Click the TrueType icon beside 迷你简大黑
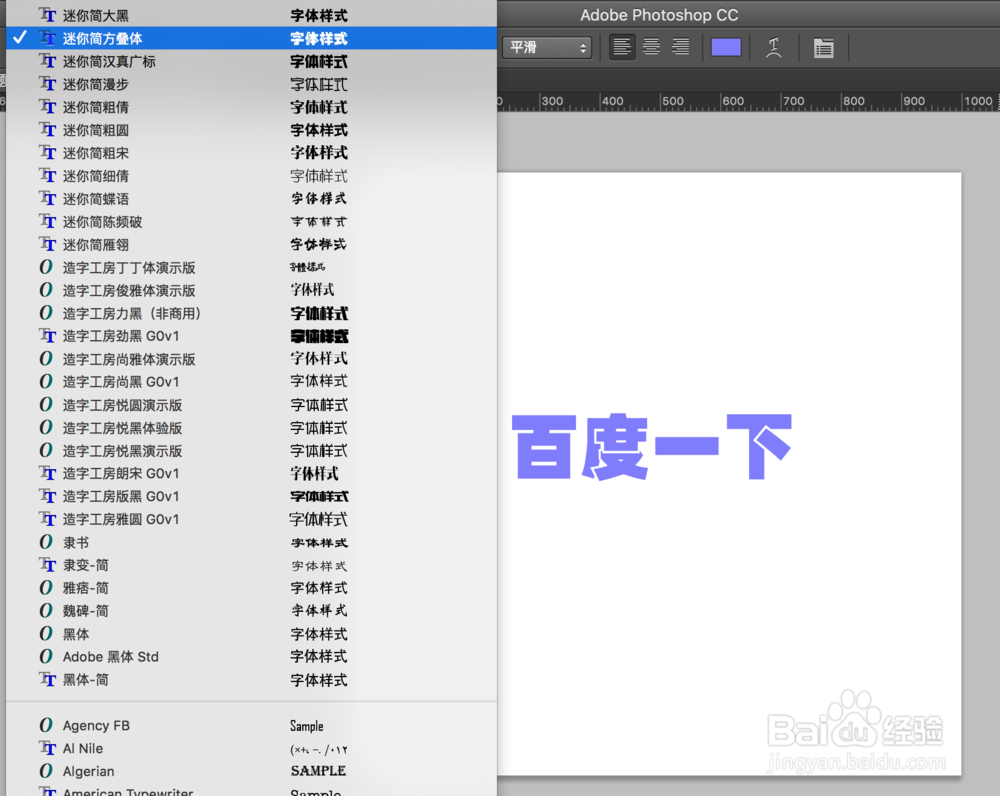 coord(47,15)
